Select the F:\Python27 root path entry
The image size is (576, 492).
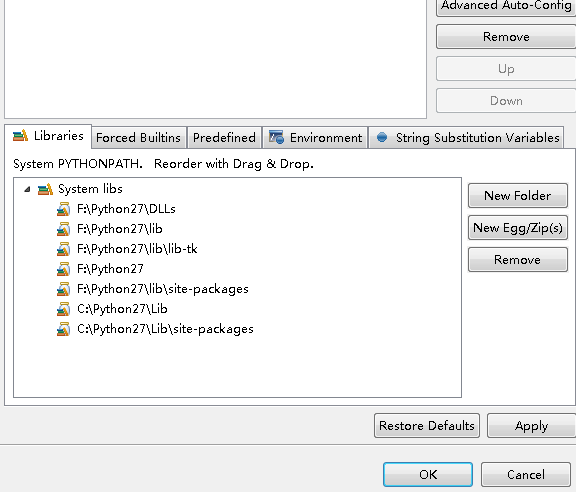pos(110,269)
